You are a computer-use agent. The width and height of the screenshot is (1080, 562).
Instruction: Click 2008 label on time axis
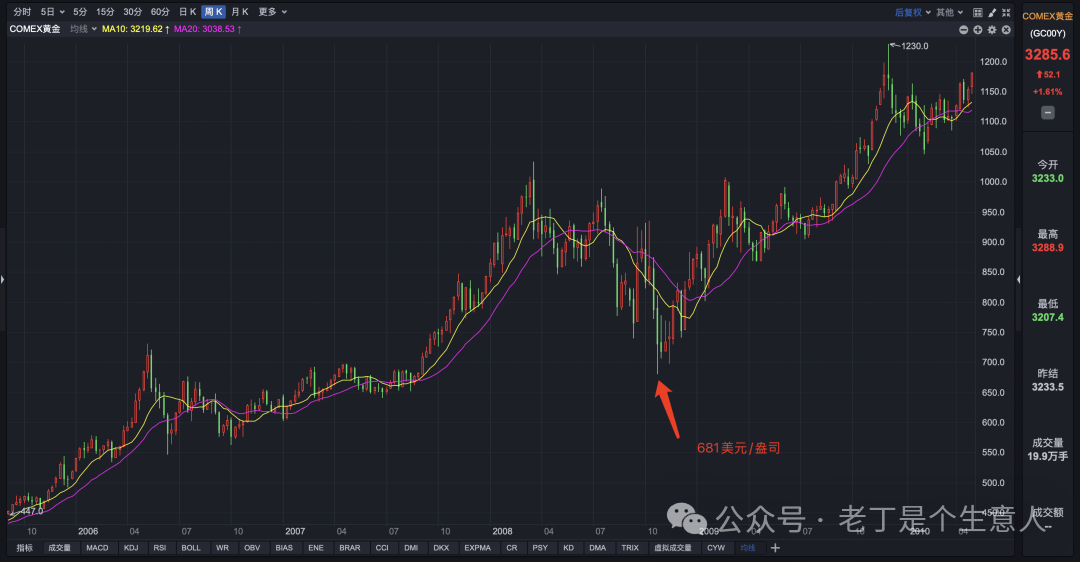[x=502, y=532]
